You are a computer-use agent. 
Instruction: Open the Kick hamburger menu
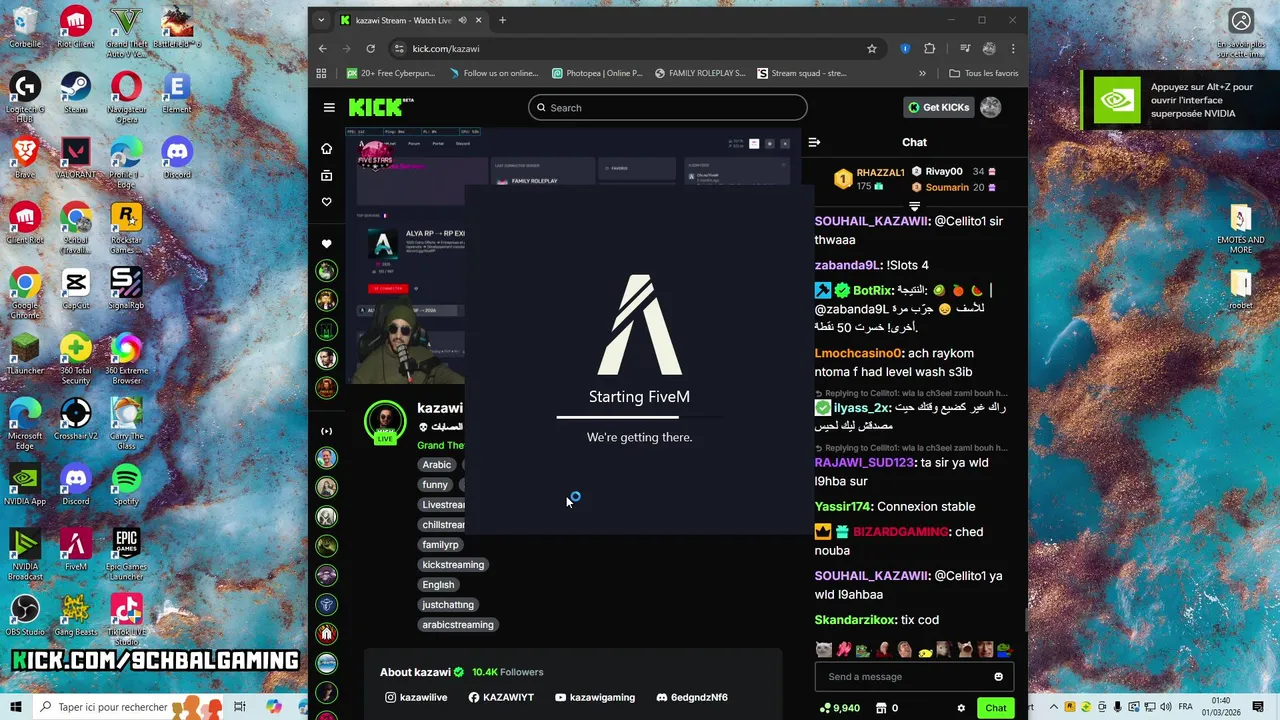pos(329,108)
